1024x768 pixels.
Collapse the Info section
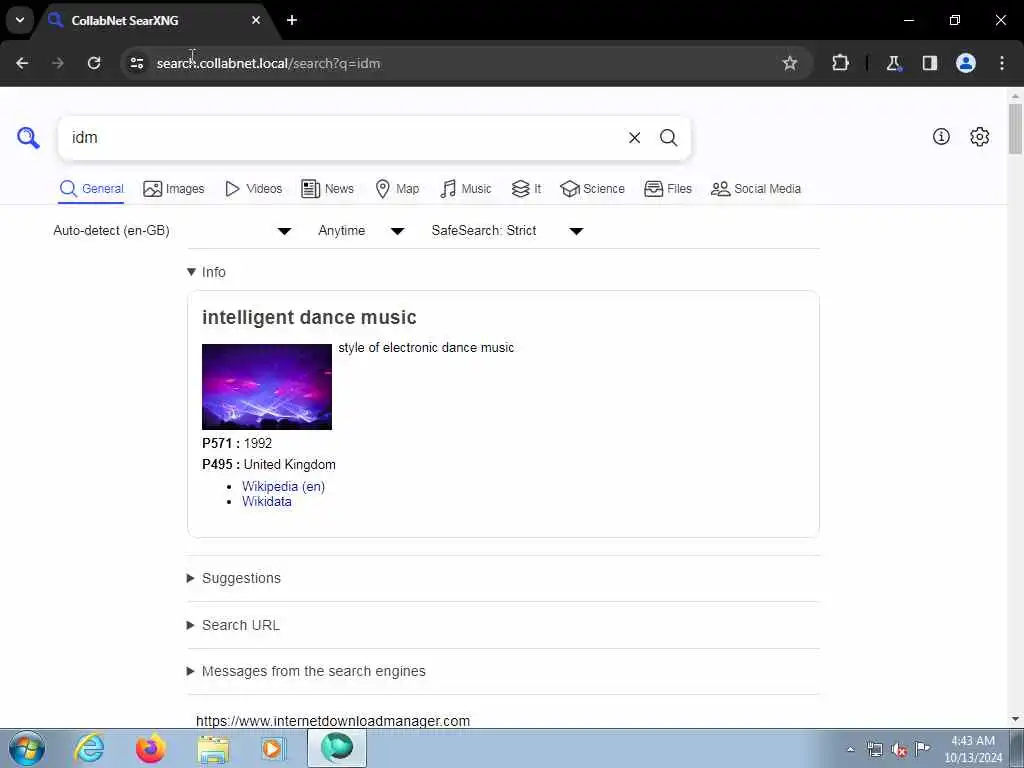tap(206, 272)
